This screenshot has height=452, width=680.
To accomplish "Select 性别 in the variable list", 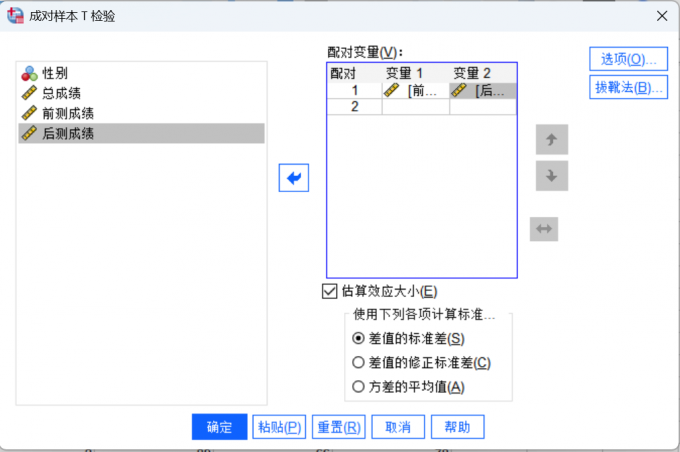I will point(141,73).
